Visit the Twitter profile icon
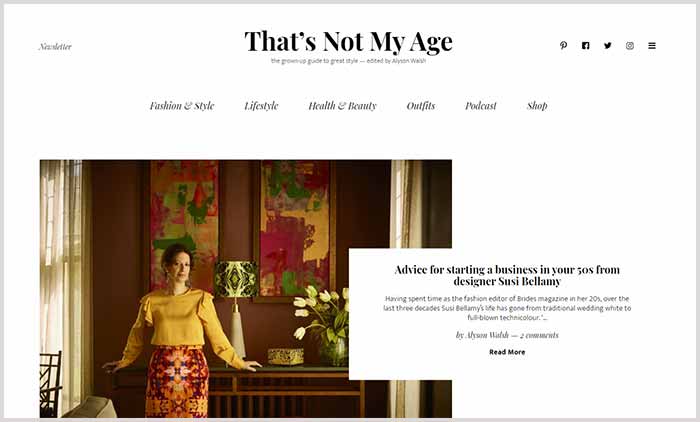 pyautogui.click(x=608, y=46)
